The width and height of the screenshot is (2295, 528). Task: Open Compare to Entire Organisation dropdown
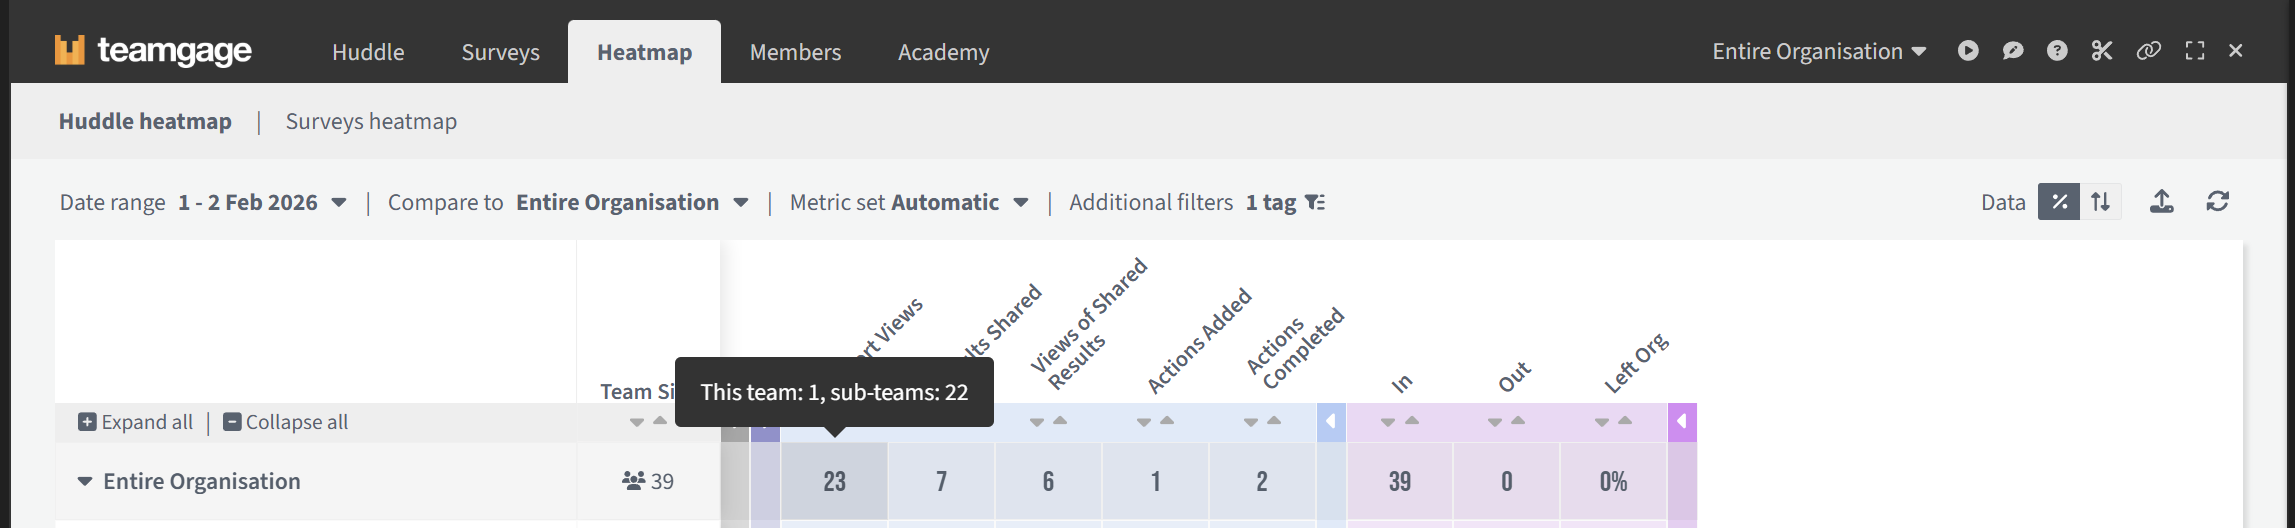tap(631, 203)
